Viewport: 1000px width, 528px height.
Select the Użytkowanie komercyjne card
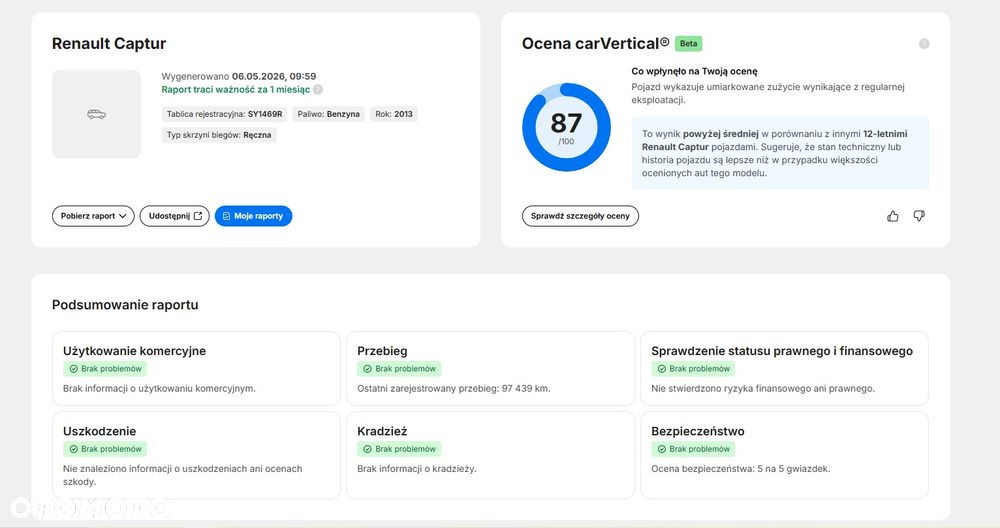pos(196,369)
